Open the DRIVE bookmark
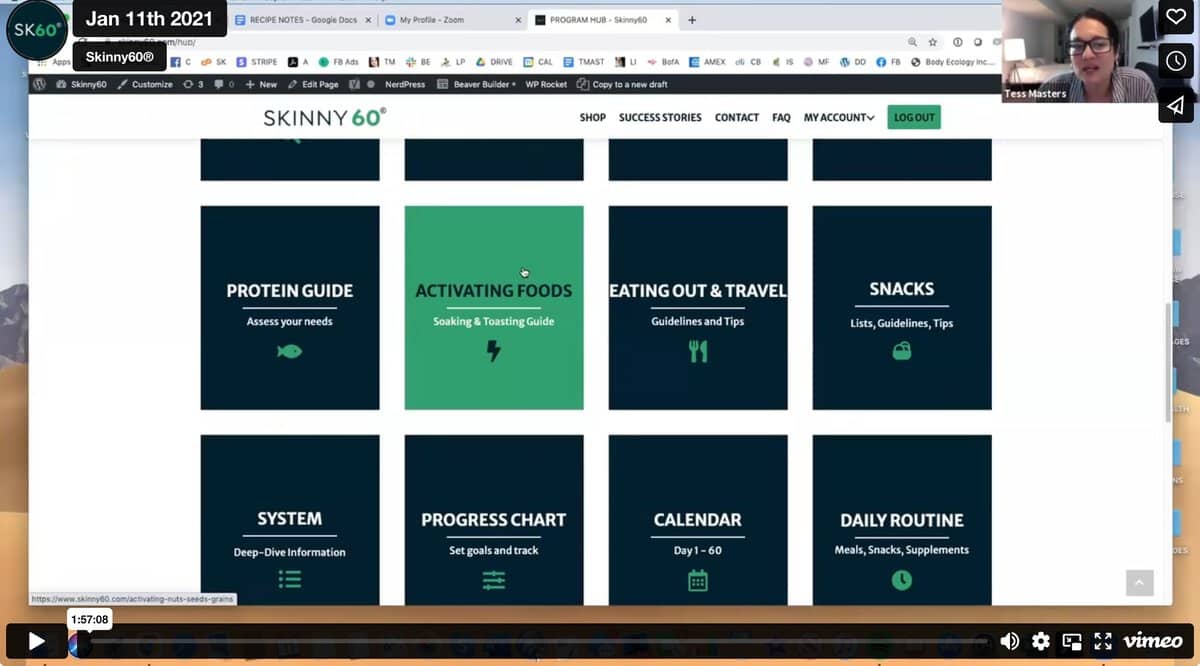The image size is (1200, 666). point(494,62)
